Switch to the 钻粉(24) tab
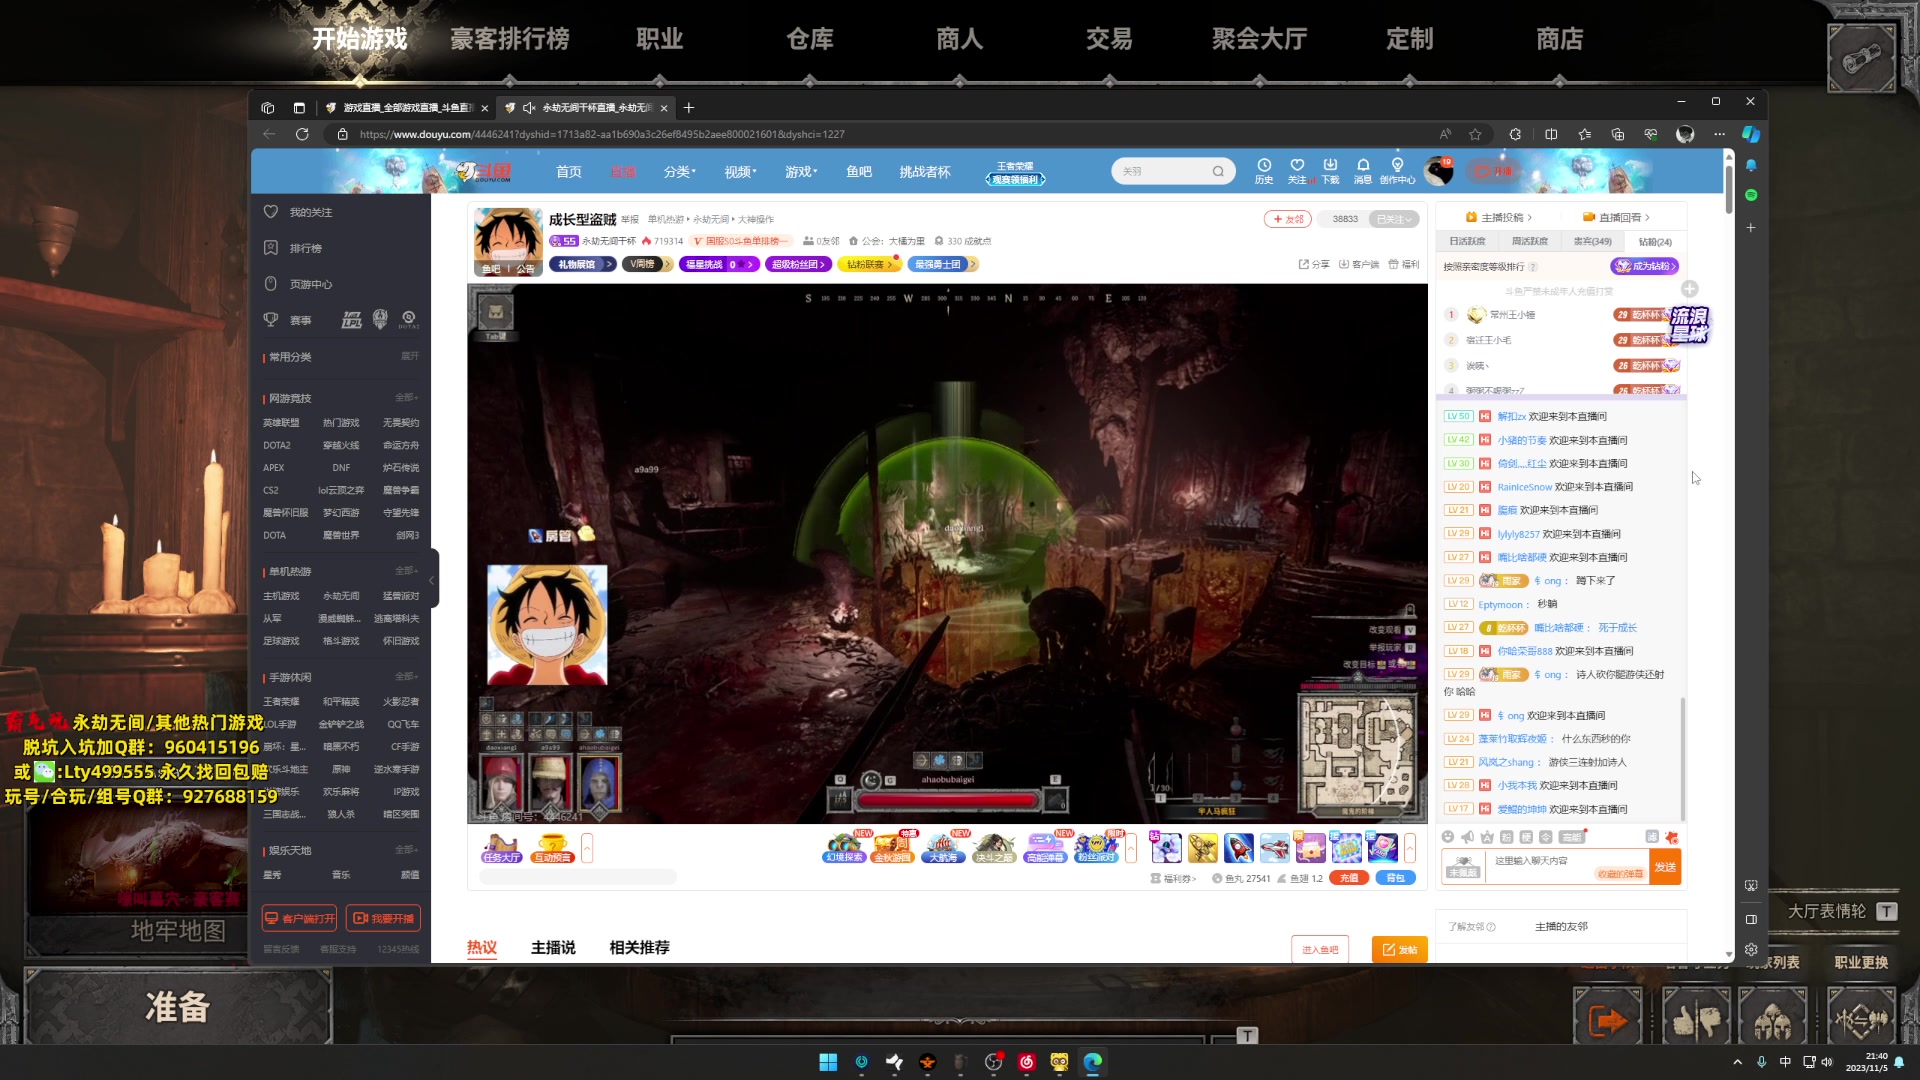Screen dimensions: 1920x1080 pyautogui.click(x=1655, y=242)
